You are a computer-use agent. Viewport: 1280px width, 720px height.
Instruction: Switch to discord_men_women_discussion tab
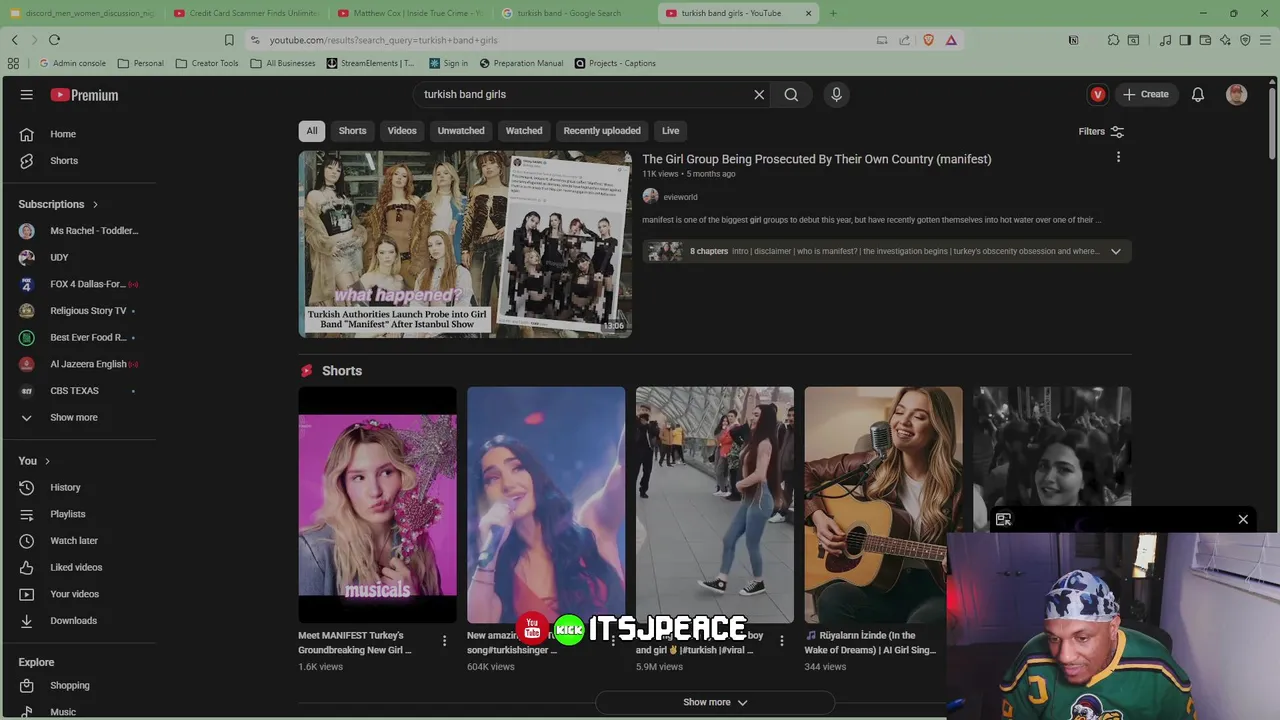click(x=82, y=13)
